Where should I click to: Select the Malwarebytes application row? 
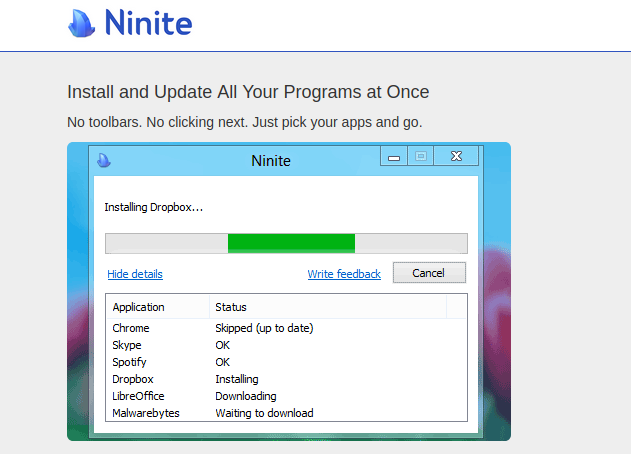(x=287, y=413)
